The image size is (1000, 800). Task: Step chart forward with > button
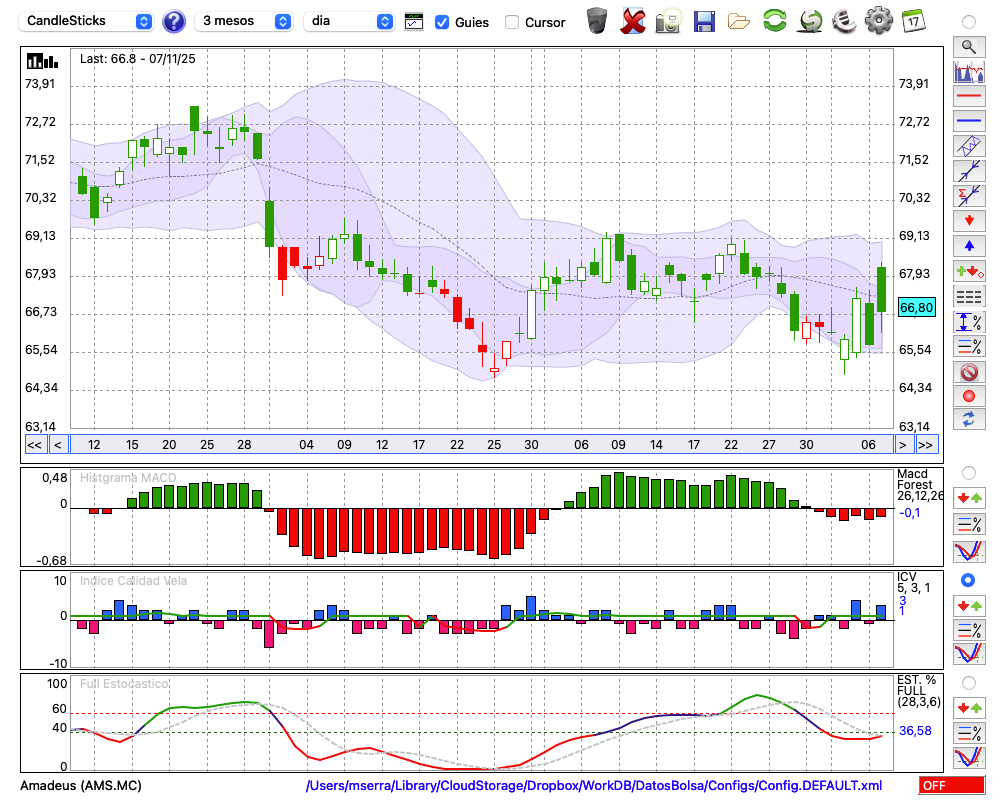902,445
